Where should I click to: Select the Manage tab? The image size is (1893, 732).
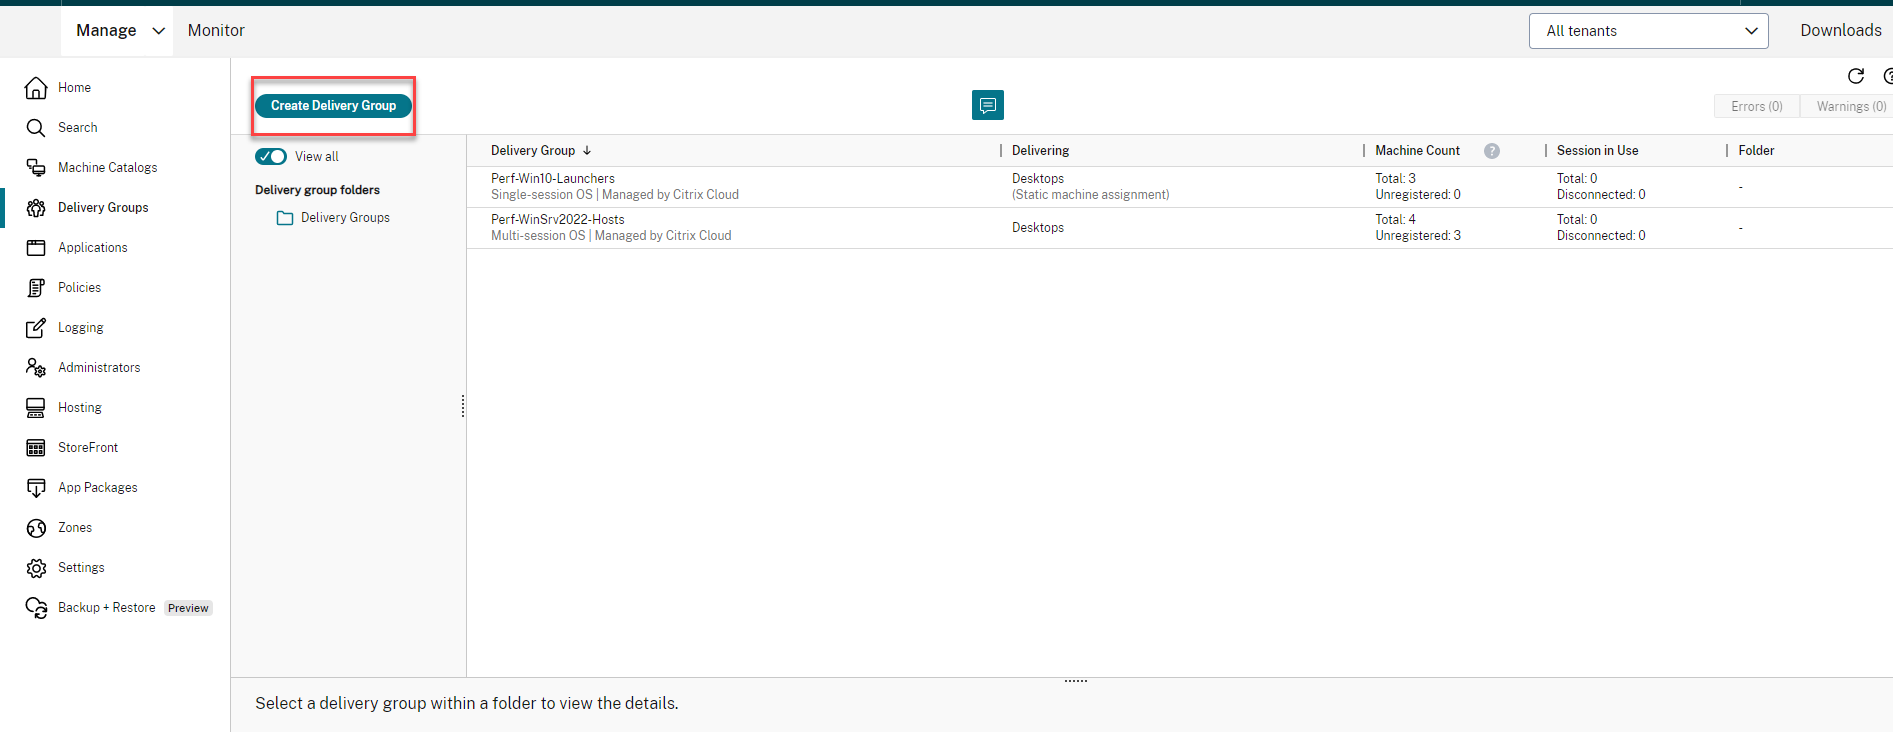(117, 31)
